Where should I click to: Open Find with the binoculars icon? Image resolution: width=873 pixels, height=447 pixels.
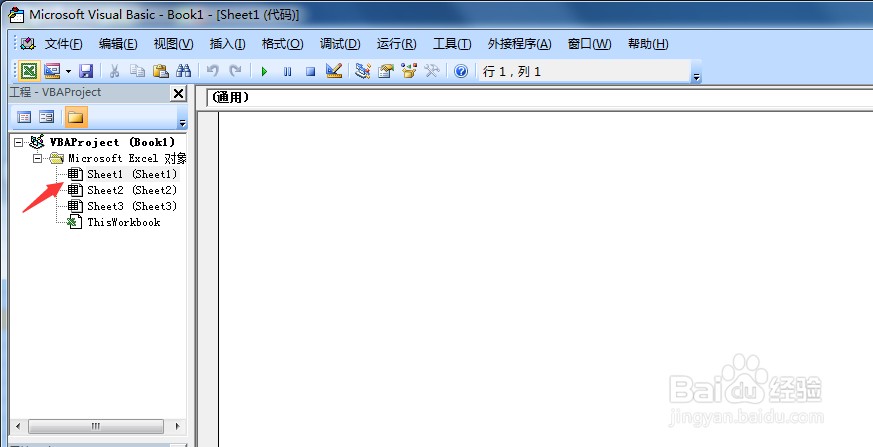[183, 71]
